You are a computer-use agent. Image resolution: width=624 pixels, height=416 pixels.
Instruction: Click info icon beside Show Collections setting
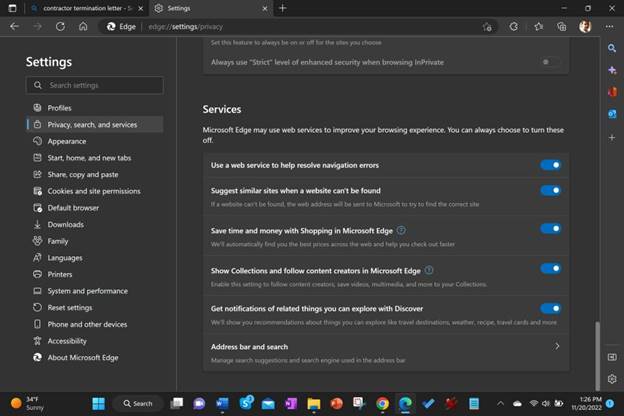tap(429, 270)
